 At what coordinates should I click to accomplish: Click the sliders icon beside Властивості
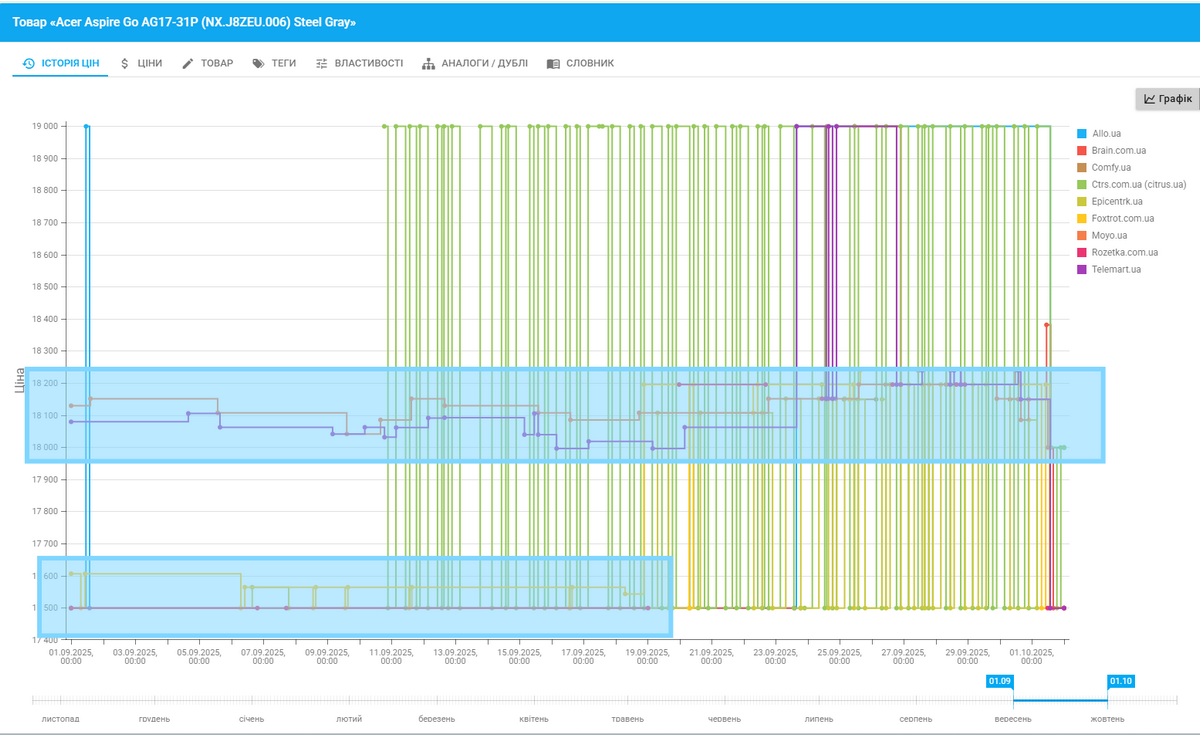coord(322,63)
